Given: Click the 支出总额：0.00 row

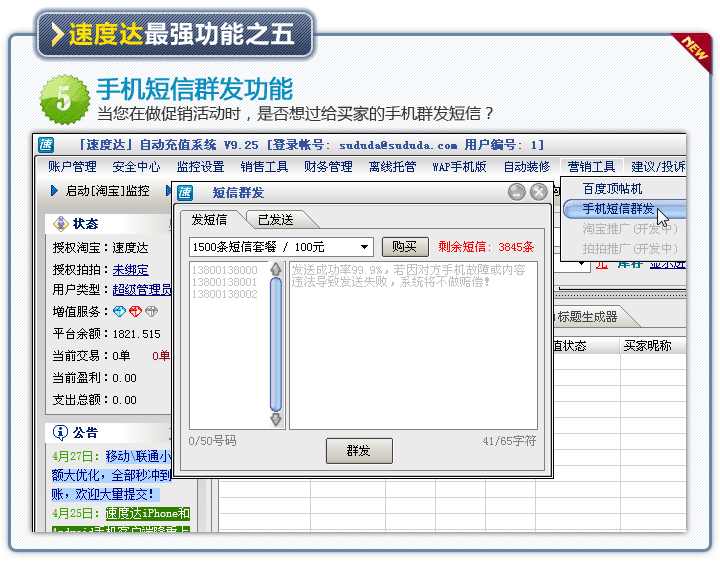Looking at the screenshot, I should pos(94,400).
